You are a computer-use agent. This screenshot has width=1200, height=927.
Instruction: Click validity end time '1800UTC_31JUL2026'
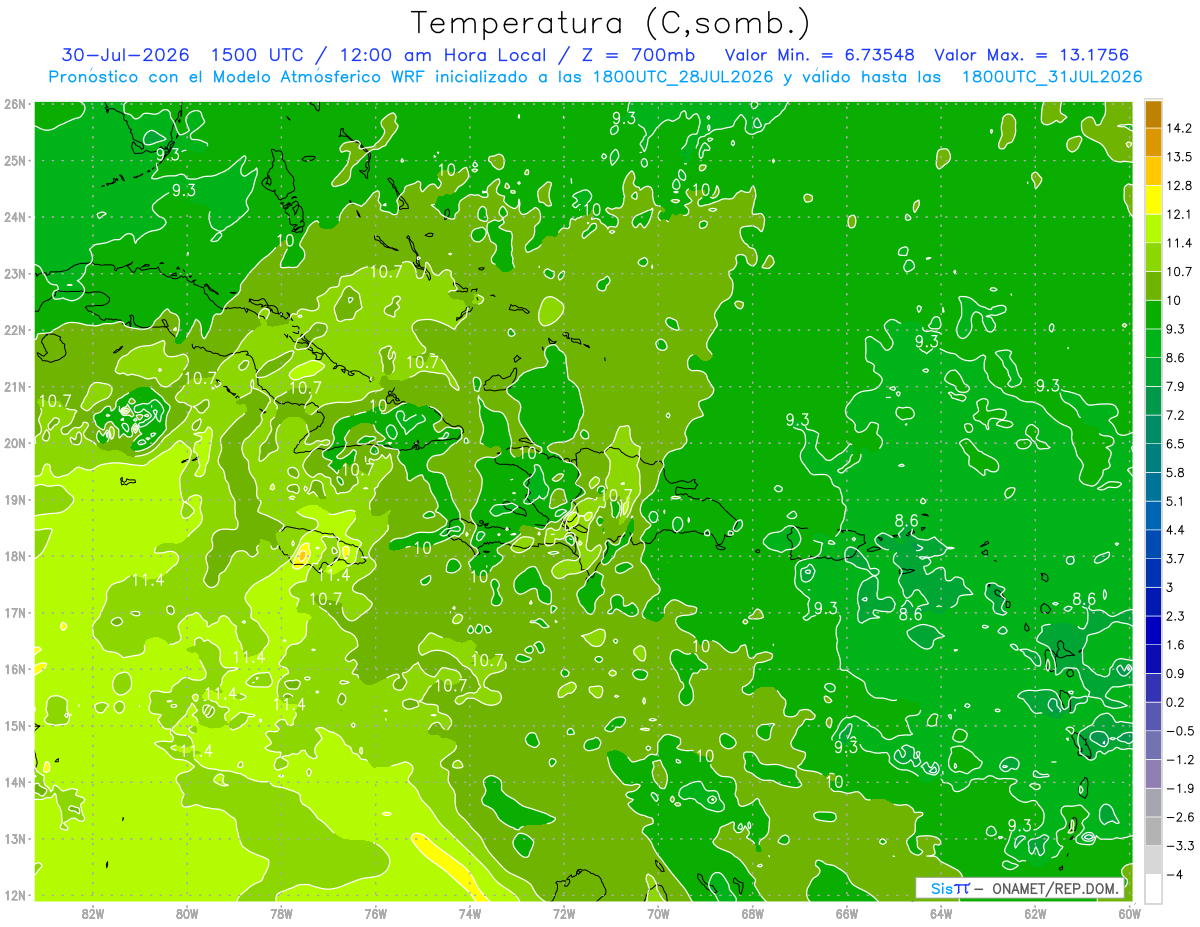[x=1052, y=77]
